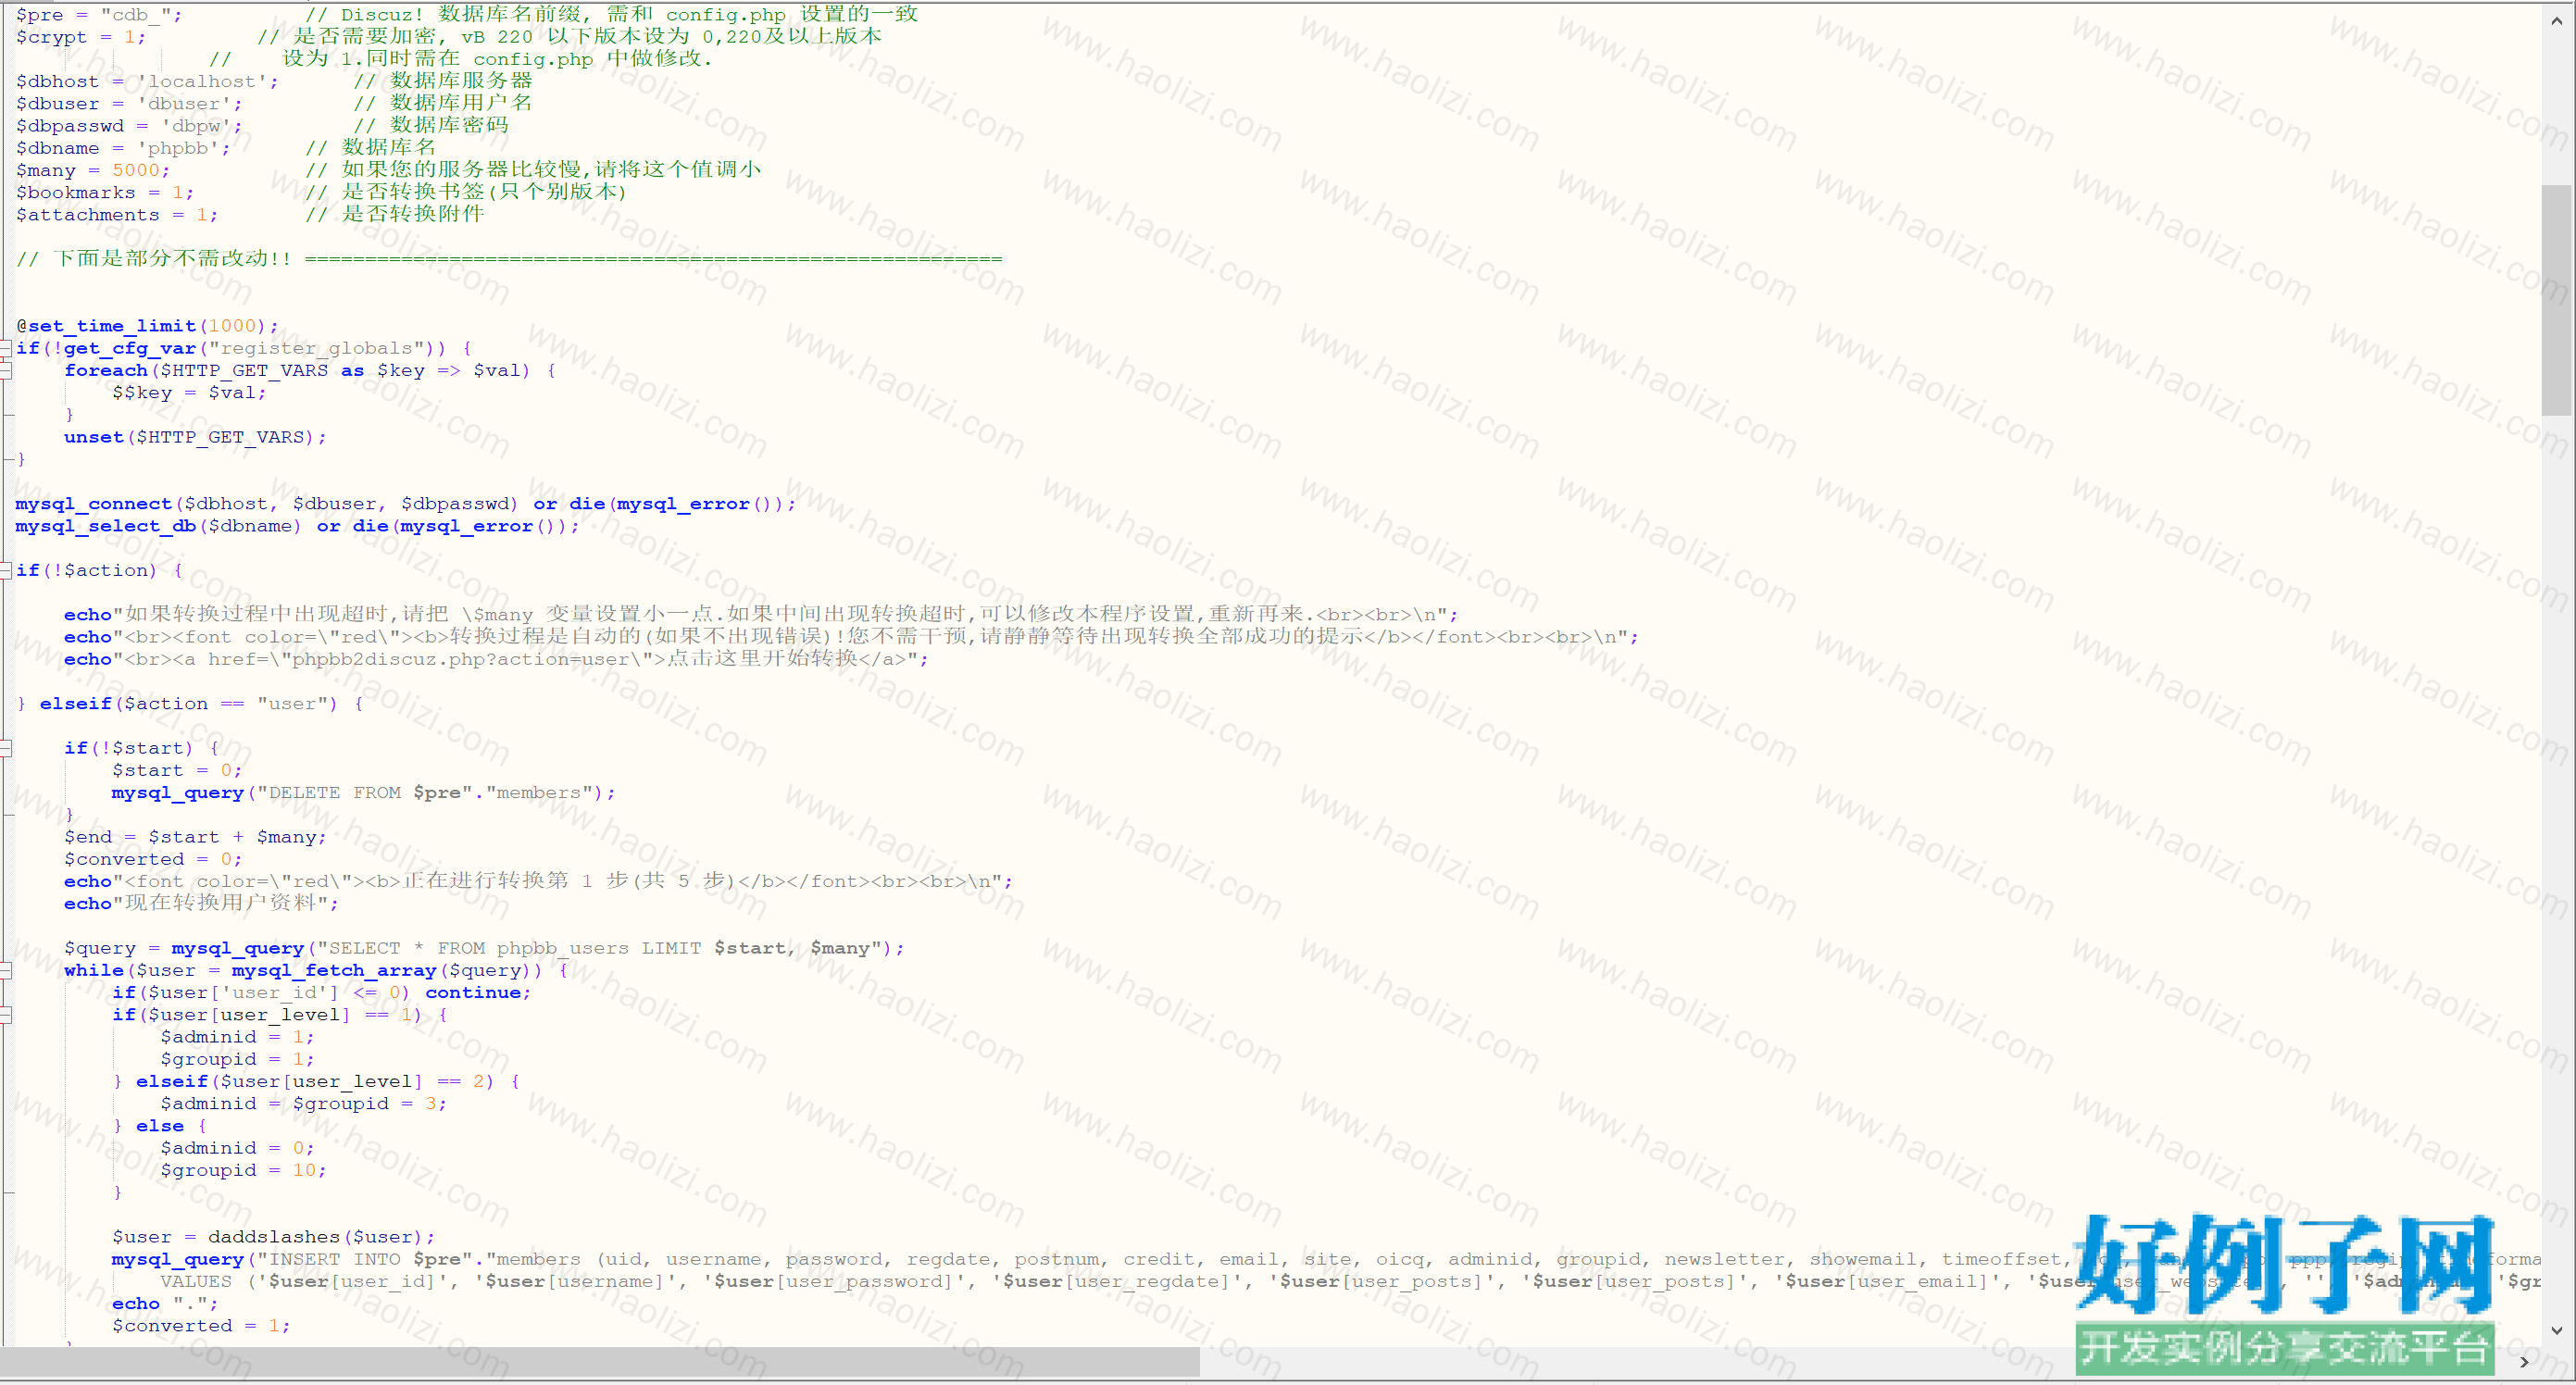Click the 'dbpw' password string
Image resolution: width=2576 pixels, height=1385 pixels.
click(197, 126)
